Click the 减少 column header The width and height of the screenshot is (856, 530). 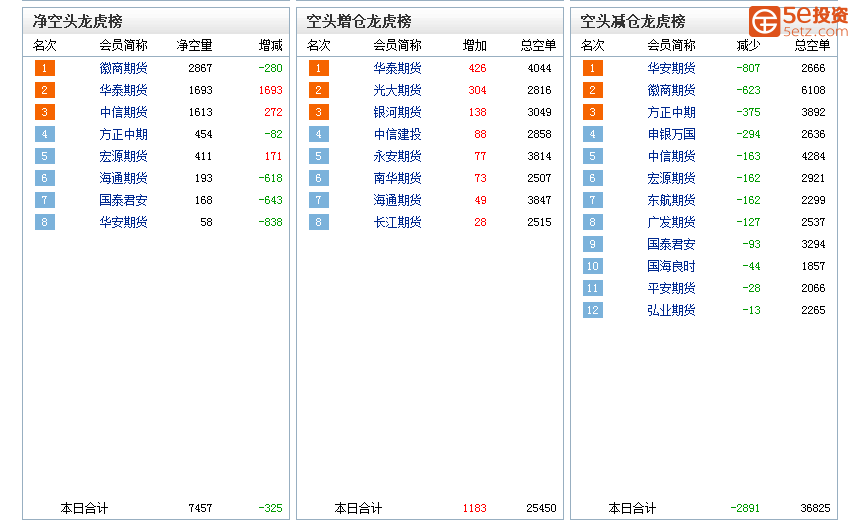pyautogui.click(x=748, y=45)
